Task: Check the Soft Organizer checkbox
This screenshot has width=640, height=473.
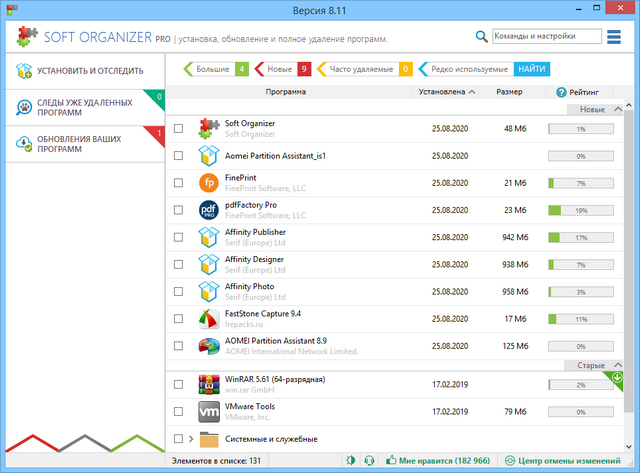Action: tap(178, 129)
